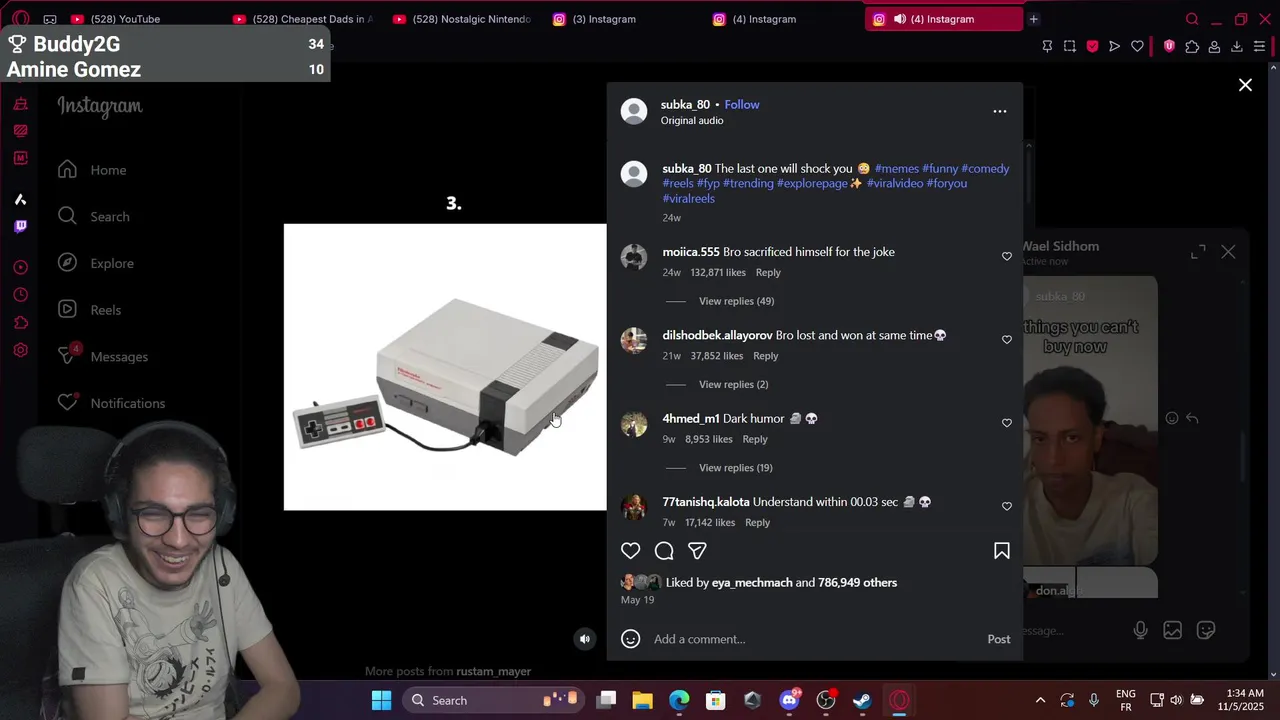
Task: Open the browser extensions puzzle icon
Action: [1192, 46]
